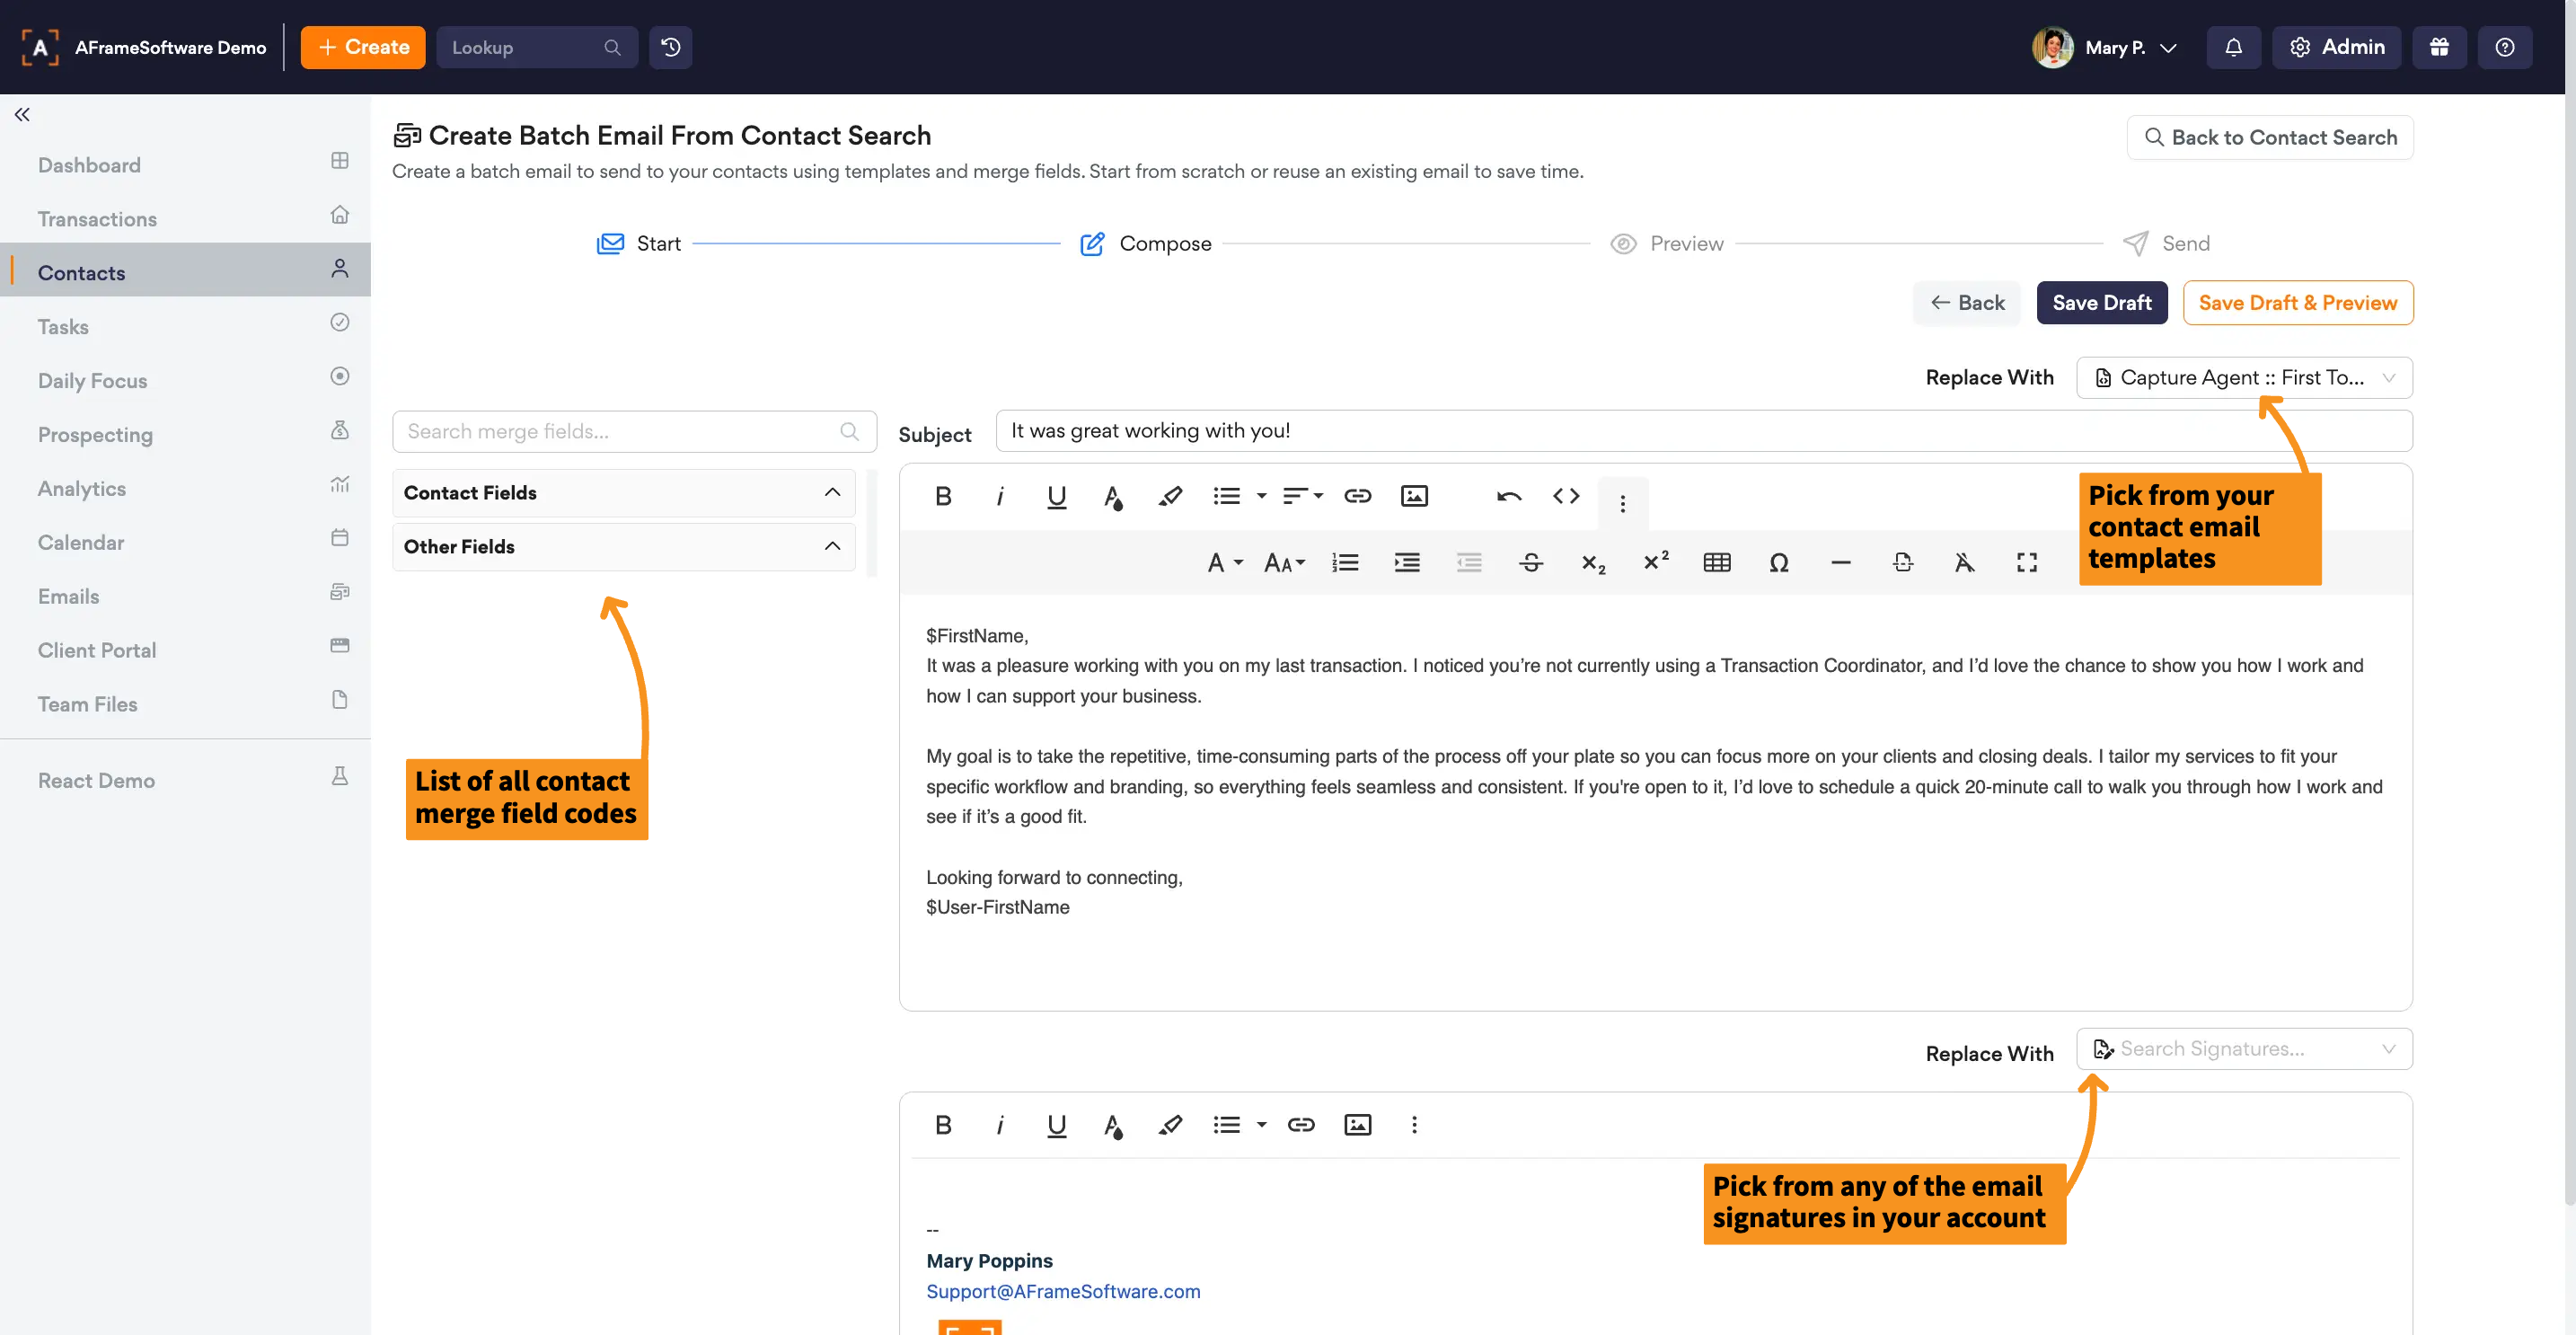Toggle bold in main email editor

[942, 496]
